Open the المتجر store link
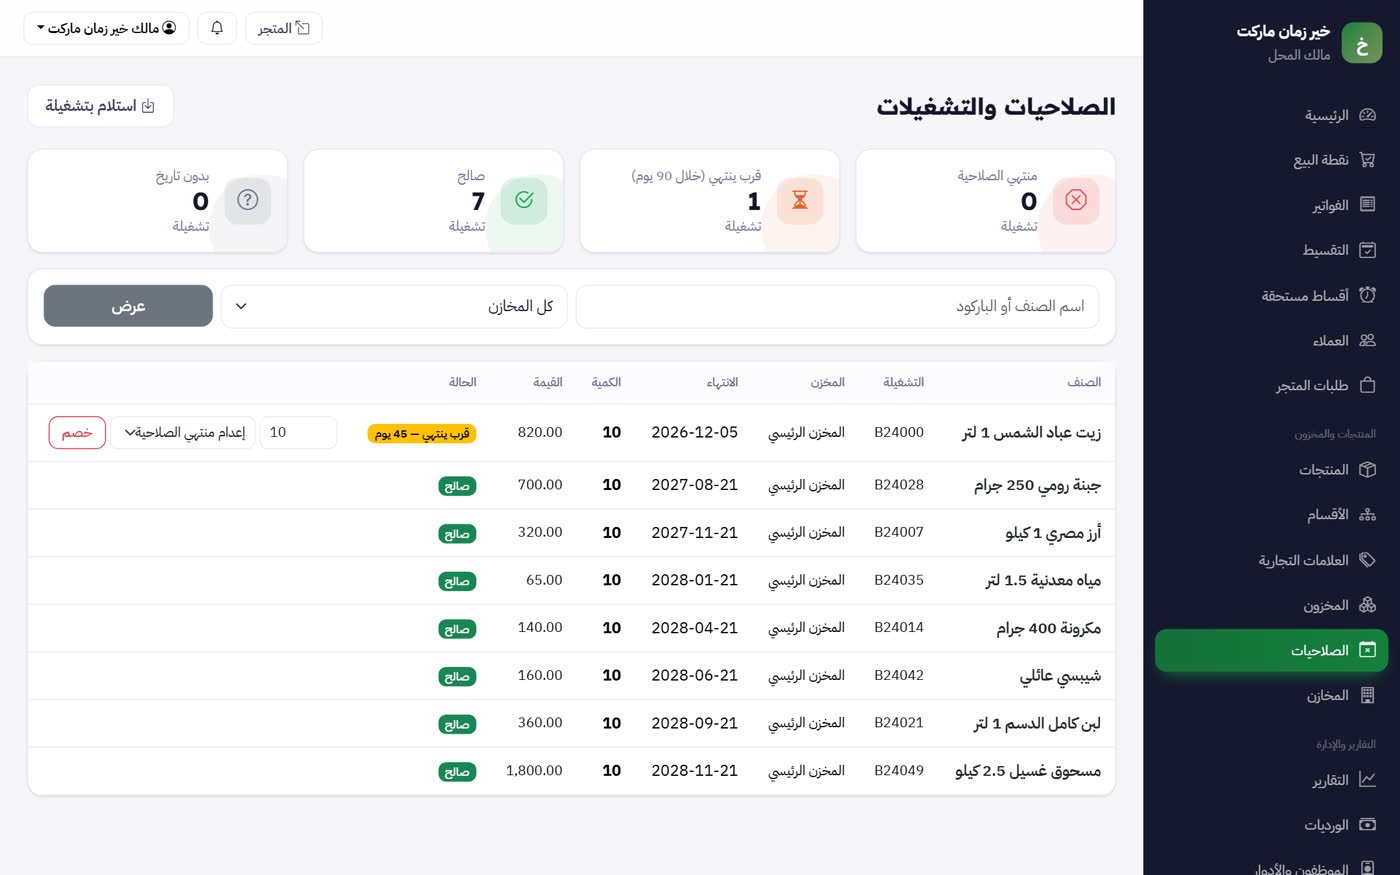Screen dimensions: 1400x875 (283, 28)
